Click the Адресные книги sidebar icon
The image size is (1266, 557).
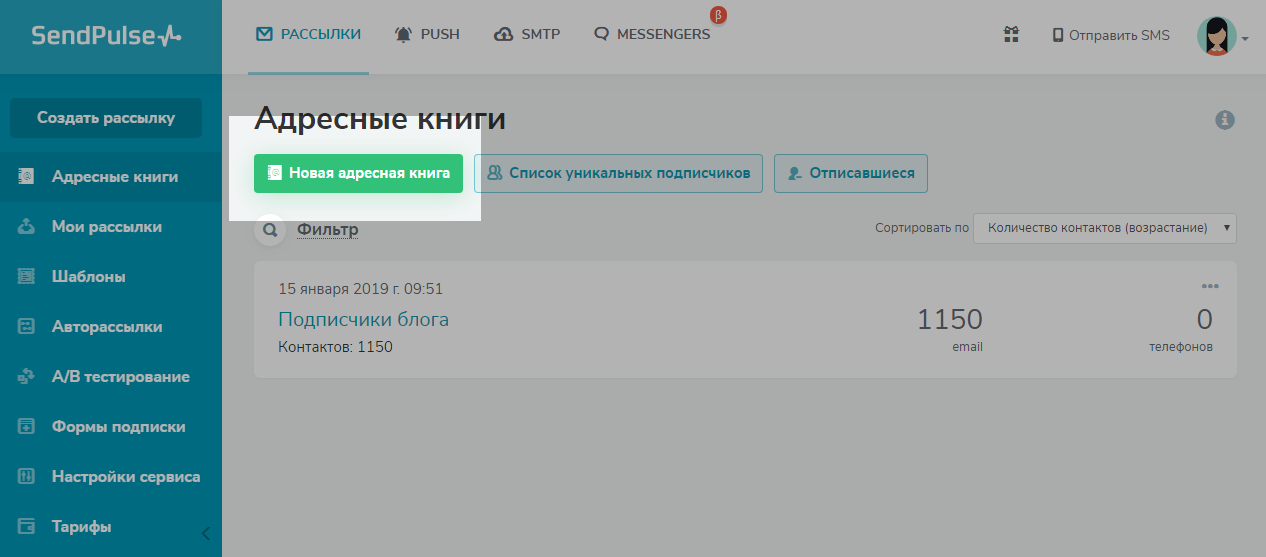(x=27, y=177)
